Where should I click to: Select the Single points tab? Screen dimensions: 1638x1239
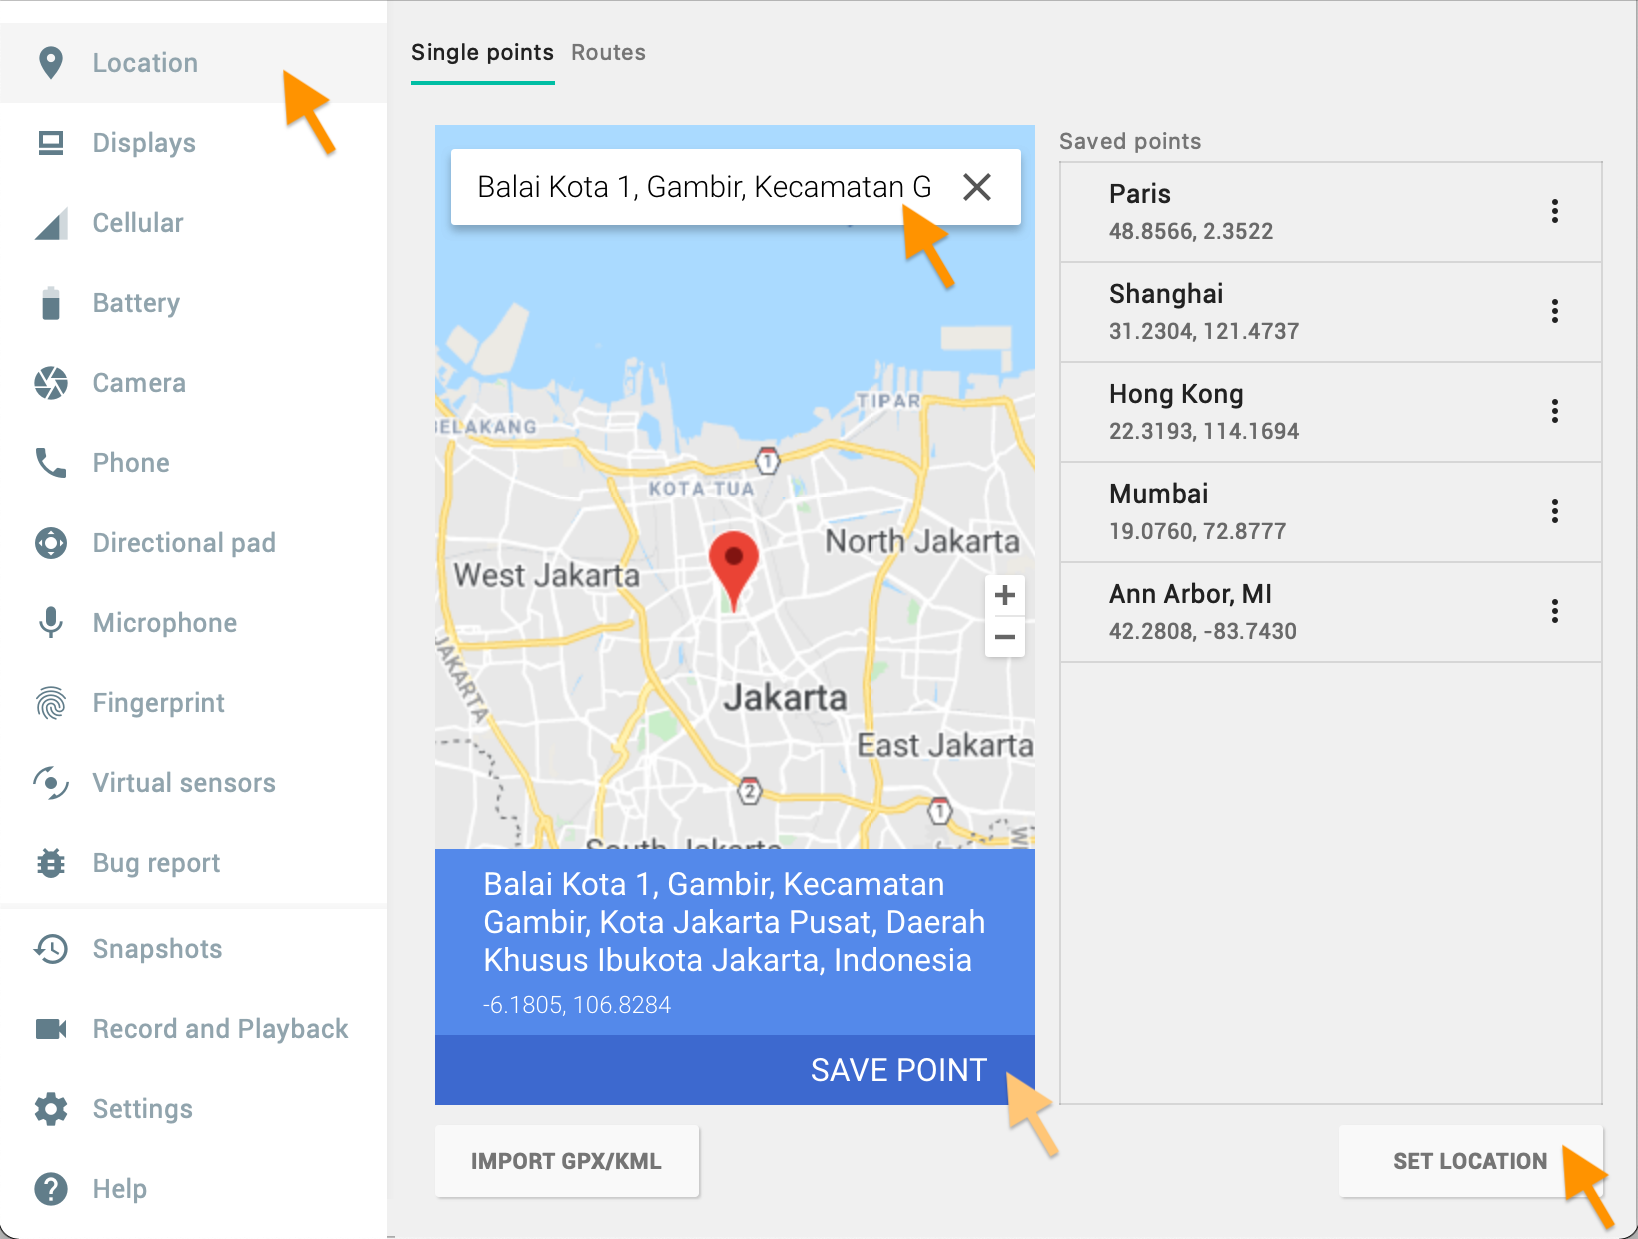[482, 53]
